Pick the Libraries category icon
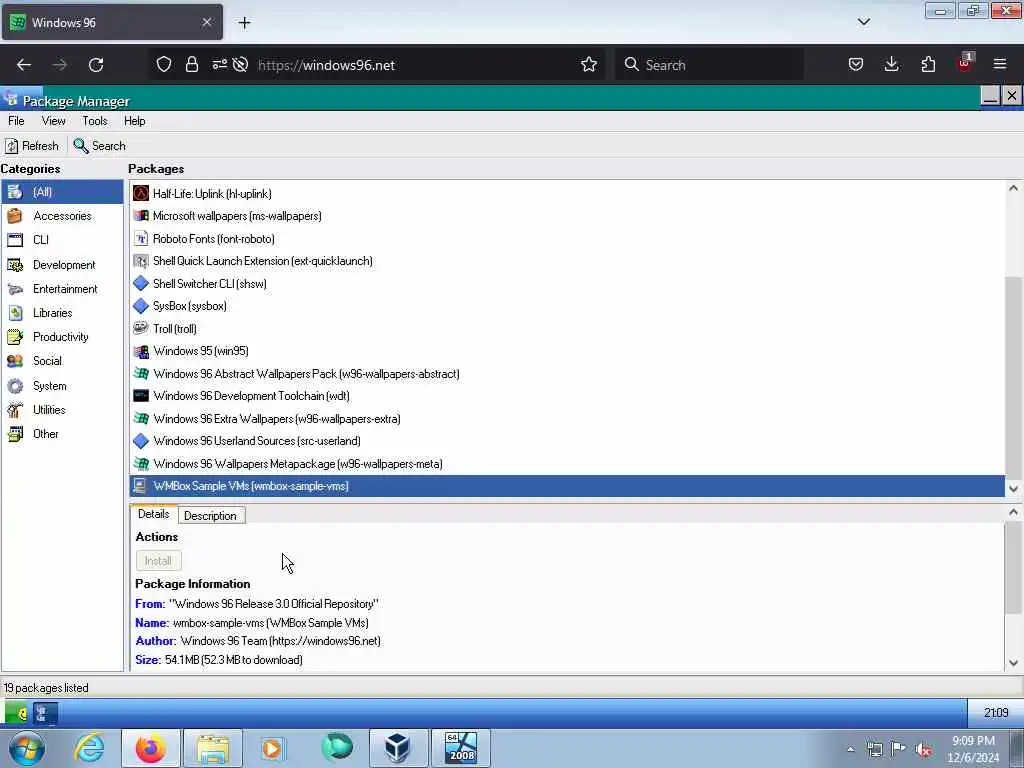This screenshot has height=768, width=1024. pos(15,313)
